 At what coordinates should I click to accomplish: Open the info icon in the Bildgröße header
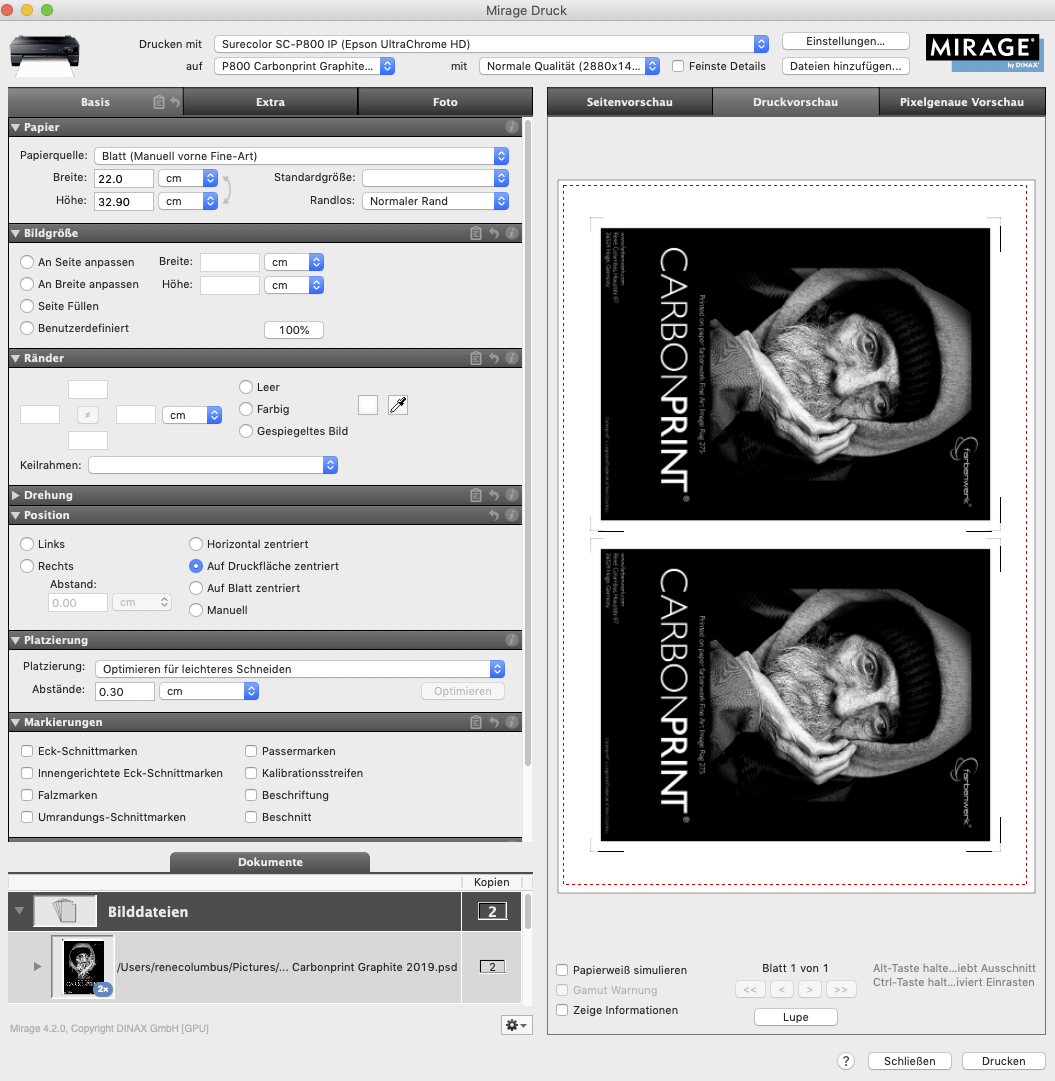(x=512, y=233)
